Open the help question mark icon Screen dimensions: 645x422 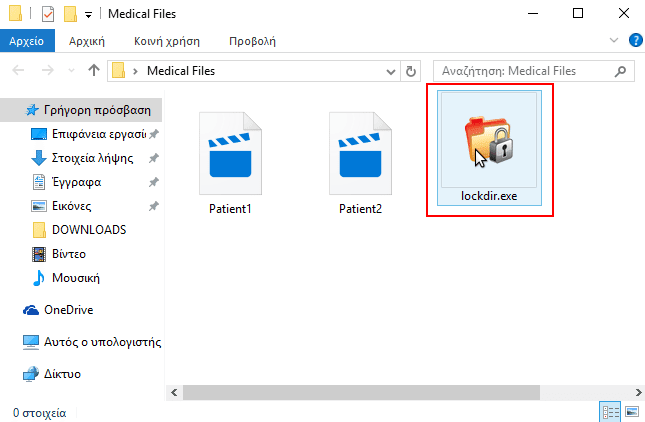636,40
